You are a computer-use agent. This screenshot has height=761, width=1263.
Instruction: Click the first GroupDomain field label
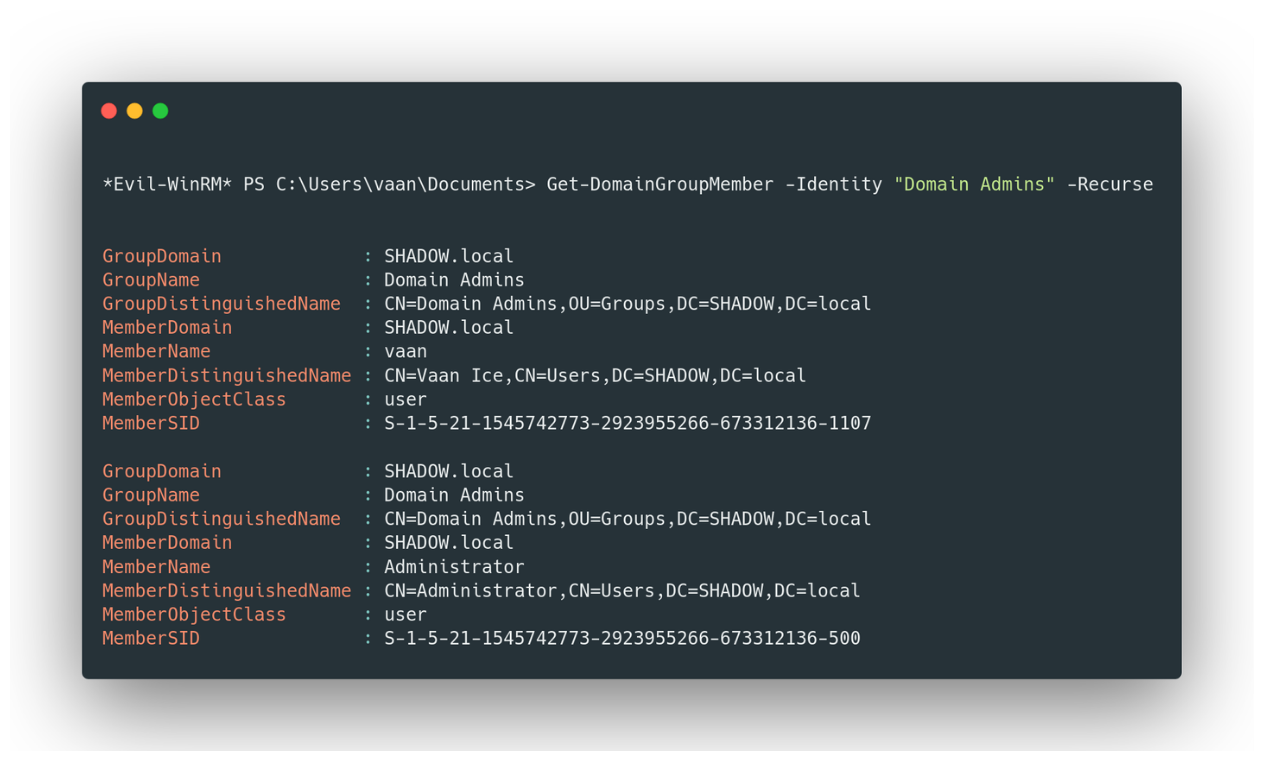(x=162, y=257)
